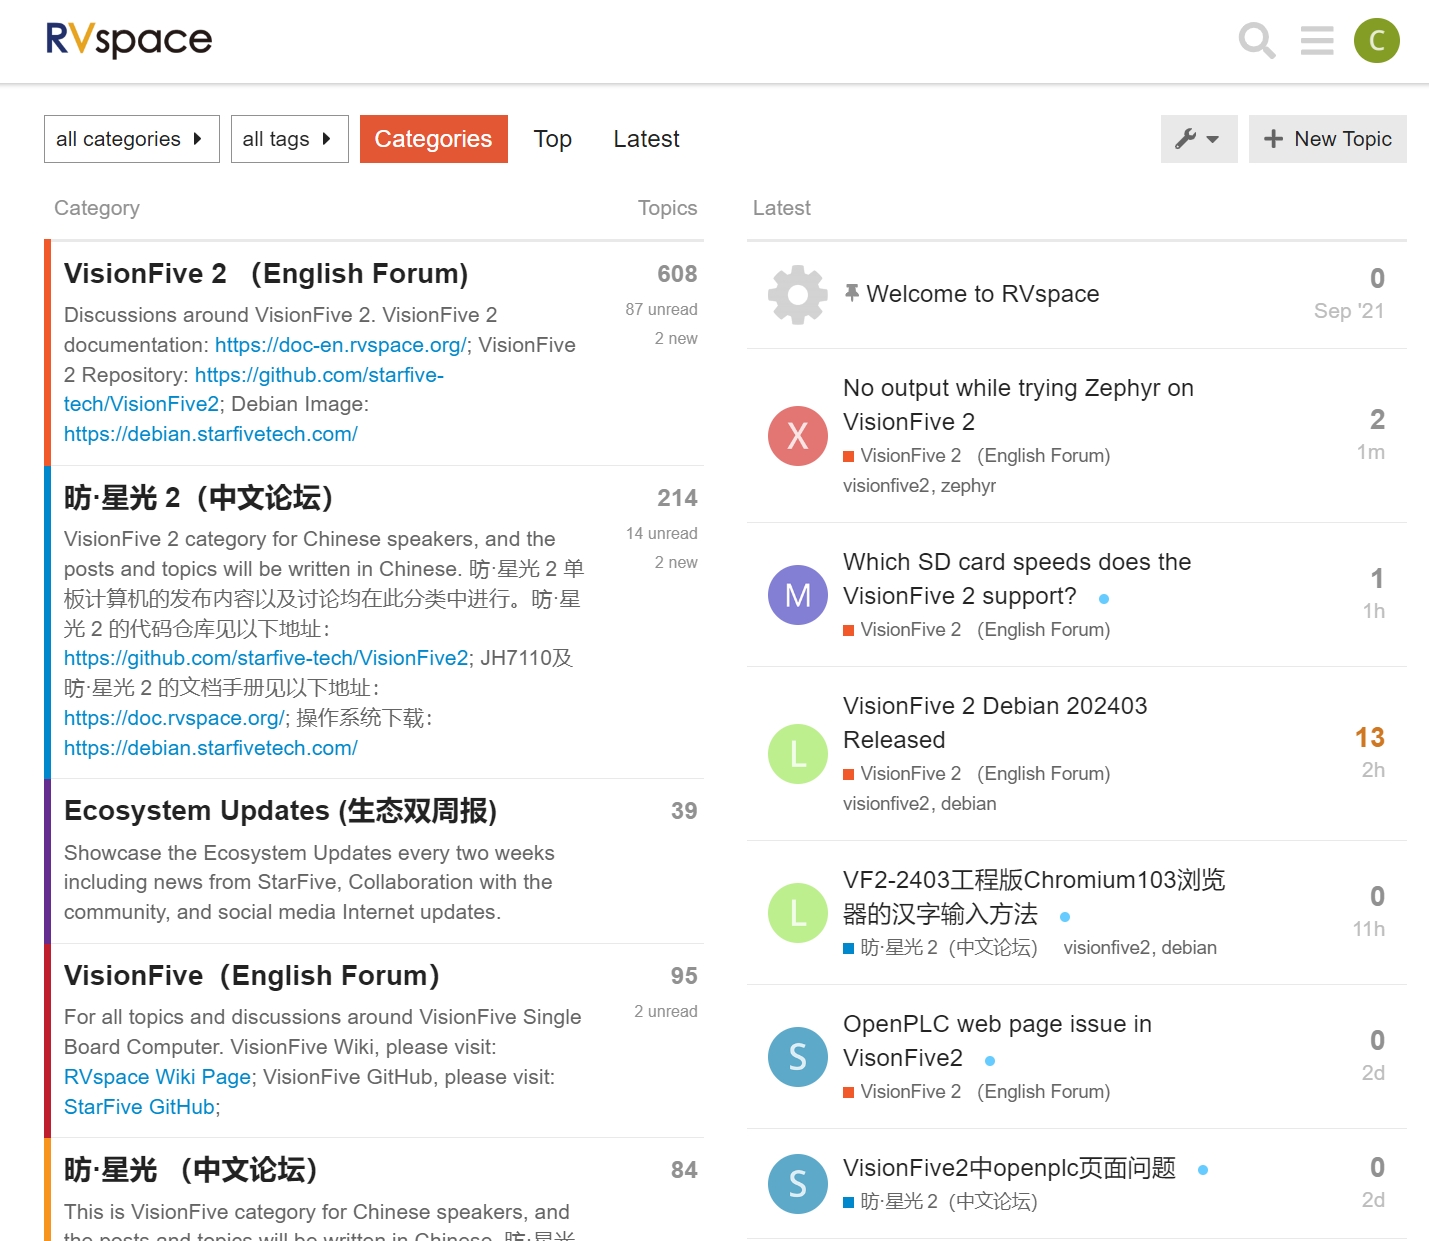The width and height of the screenshot is (1429, 1241).
Task: Open the StarFive GitHub link
Action: point(139,1107)
